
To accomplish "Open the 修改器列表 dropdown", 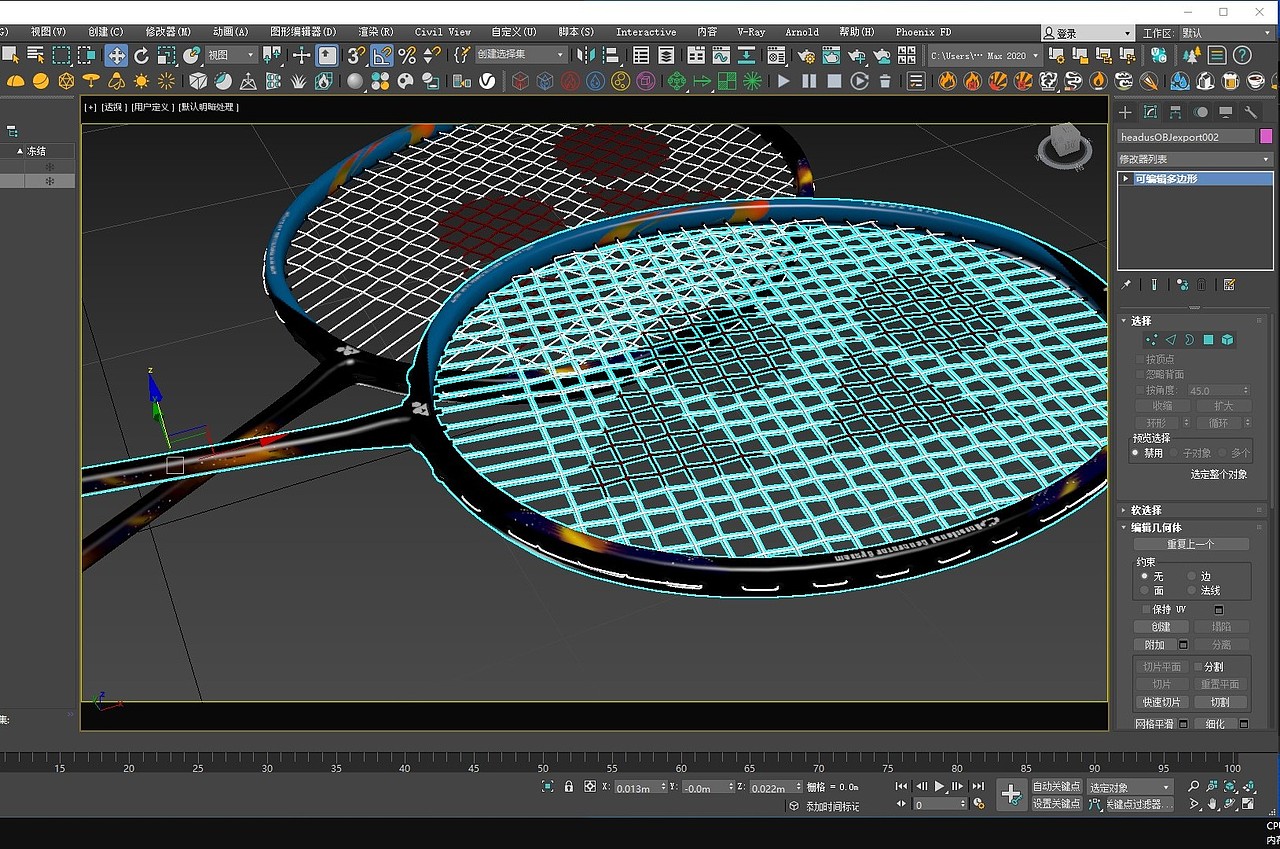I will 1194,159.
